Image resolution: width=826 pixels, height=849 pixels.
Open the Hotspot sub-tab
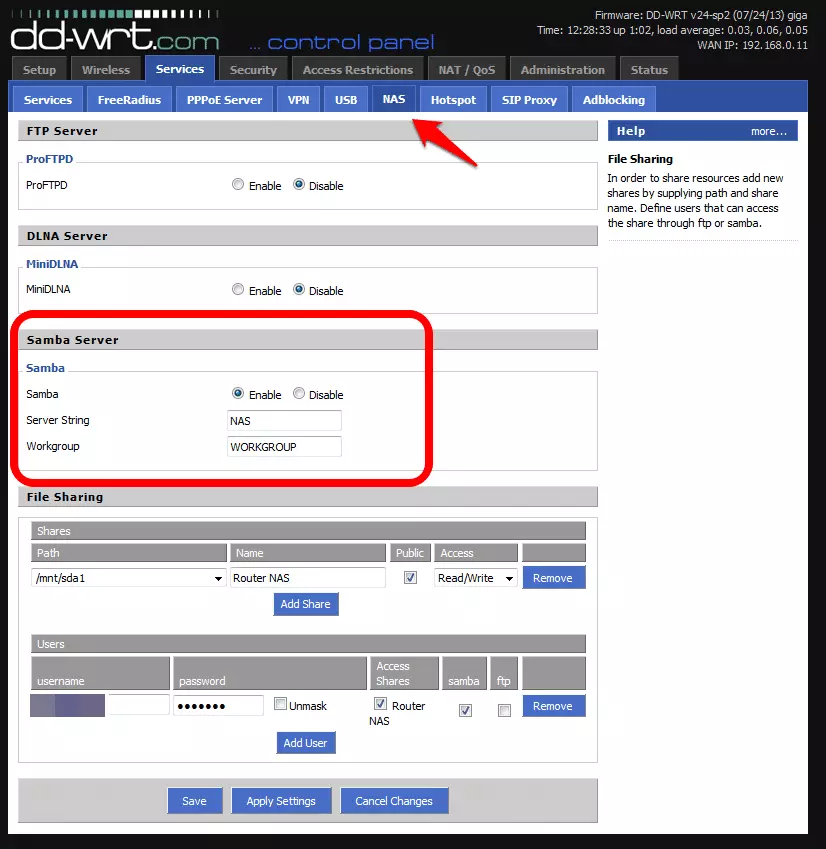[x=453, y=100]
